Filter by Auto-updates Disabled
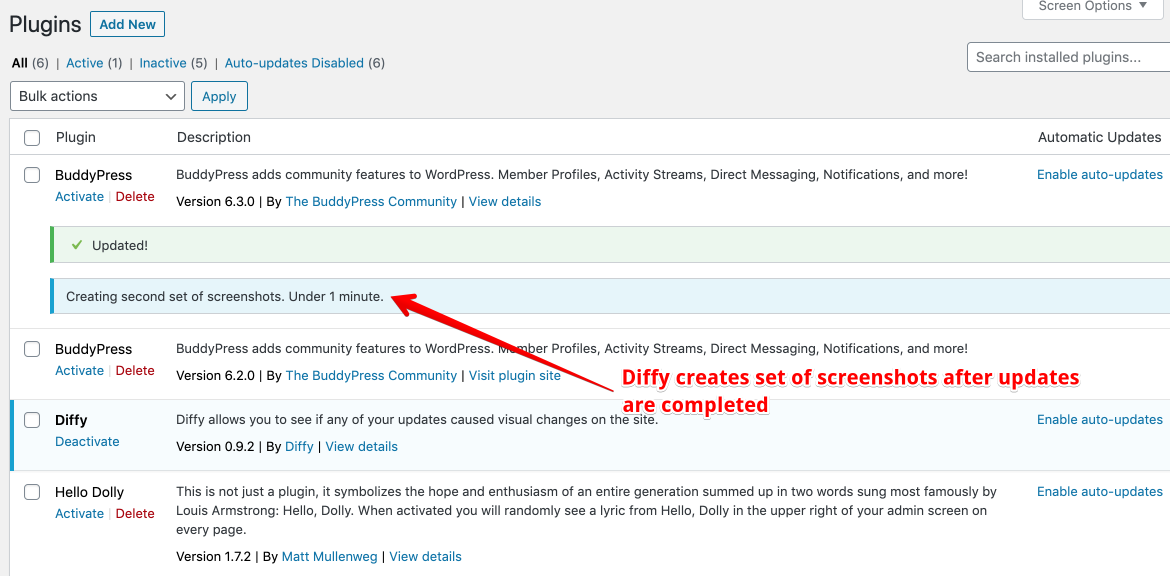 click(x=294, y=63)
